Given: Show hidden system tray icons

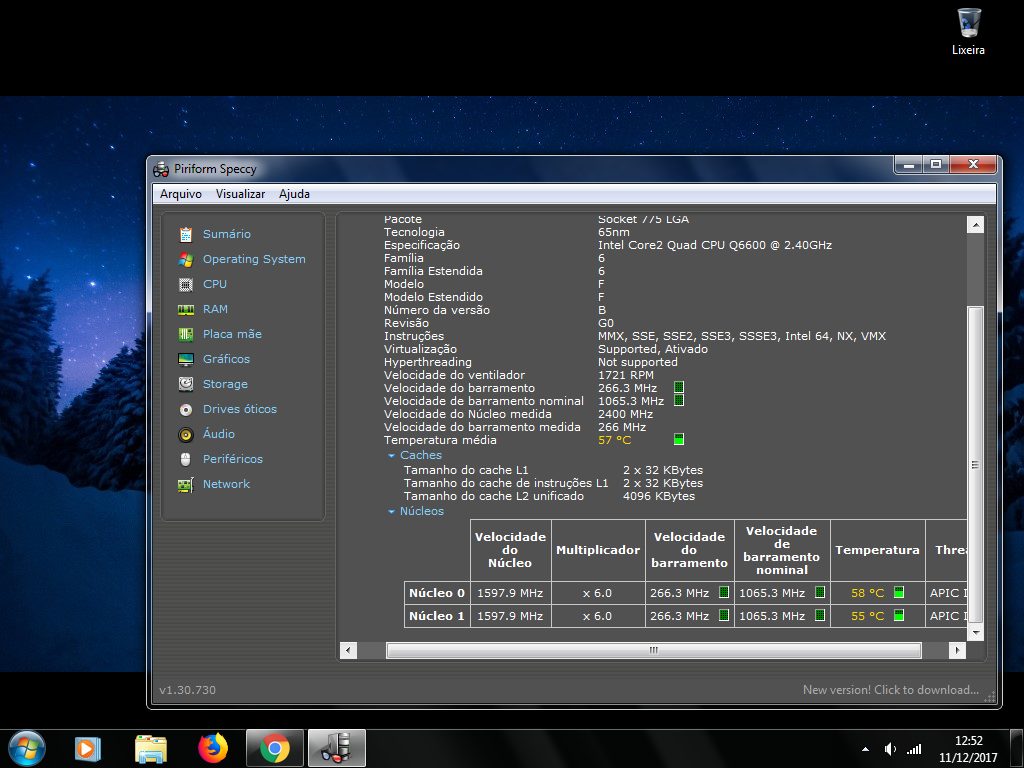Looking at the screenshot, I should [x=865, y=749].
